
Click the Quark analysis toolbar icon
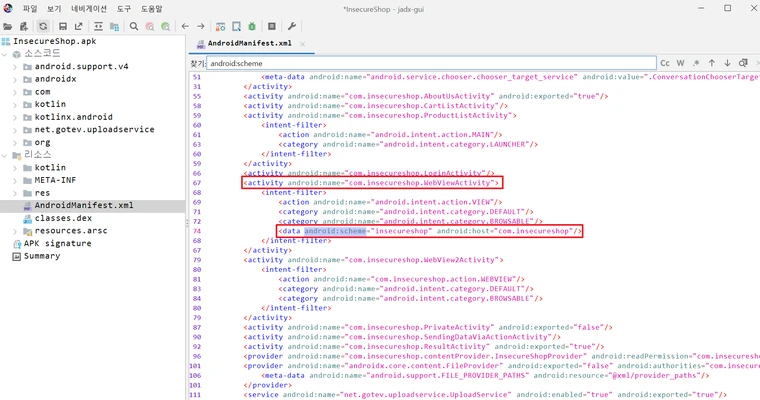tap(237, 27)
